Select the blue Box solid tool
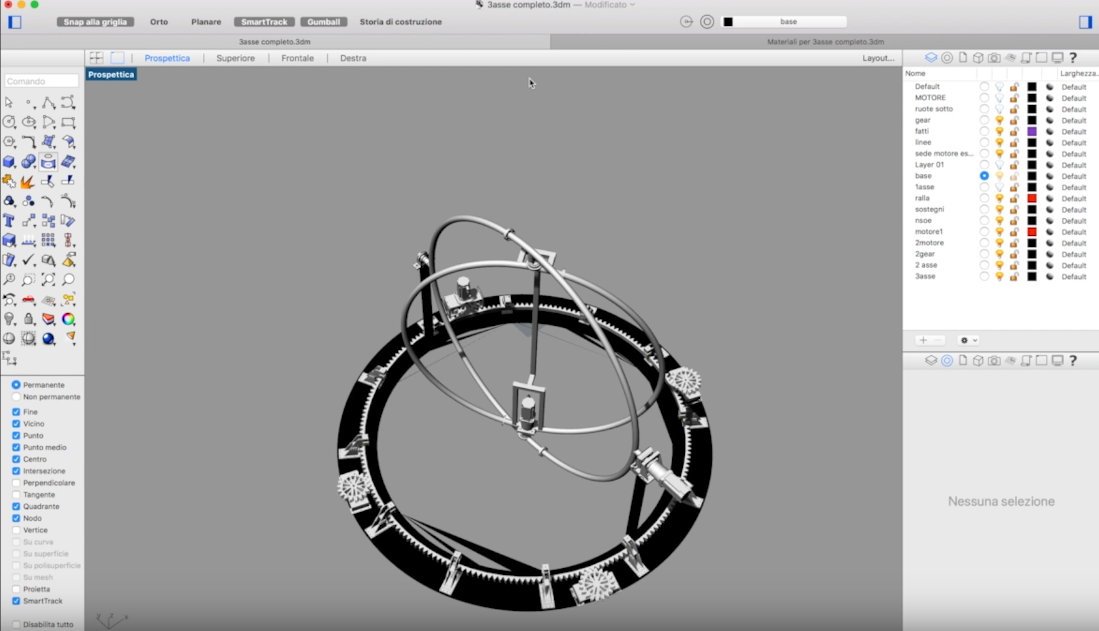This screenshot has width=1099, height=631. click(x=9, y=161)
